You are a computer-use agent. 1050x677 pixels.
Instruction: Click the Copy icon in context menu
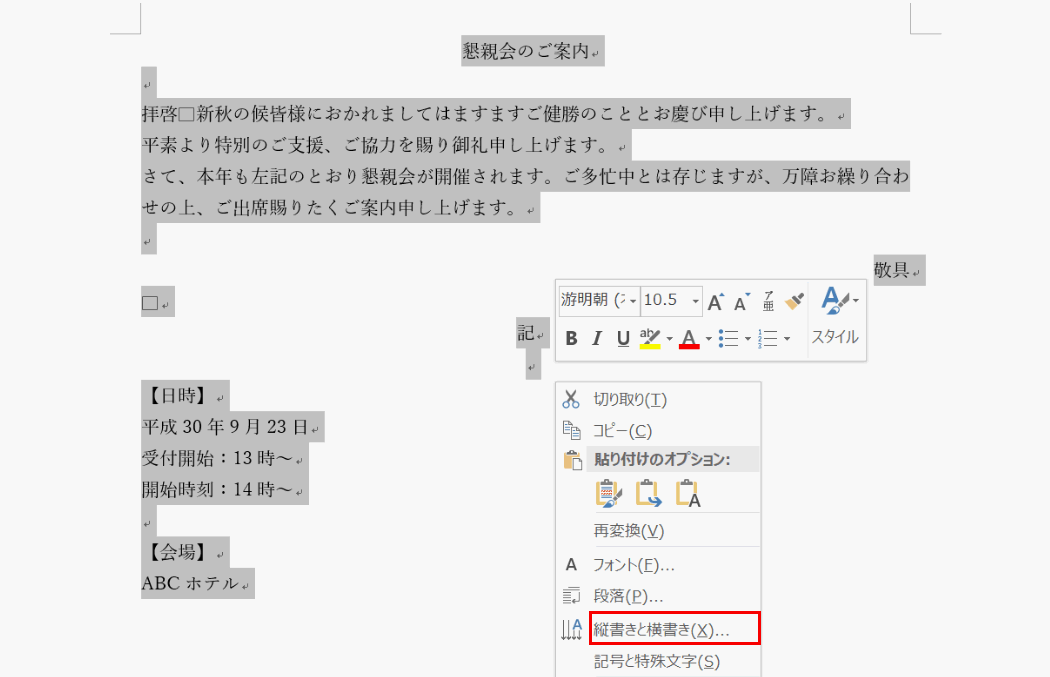[569, 430]
